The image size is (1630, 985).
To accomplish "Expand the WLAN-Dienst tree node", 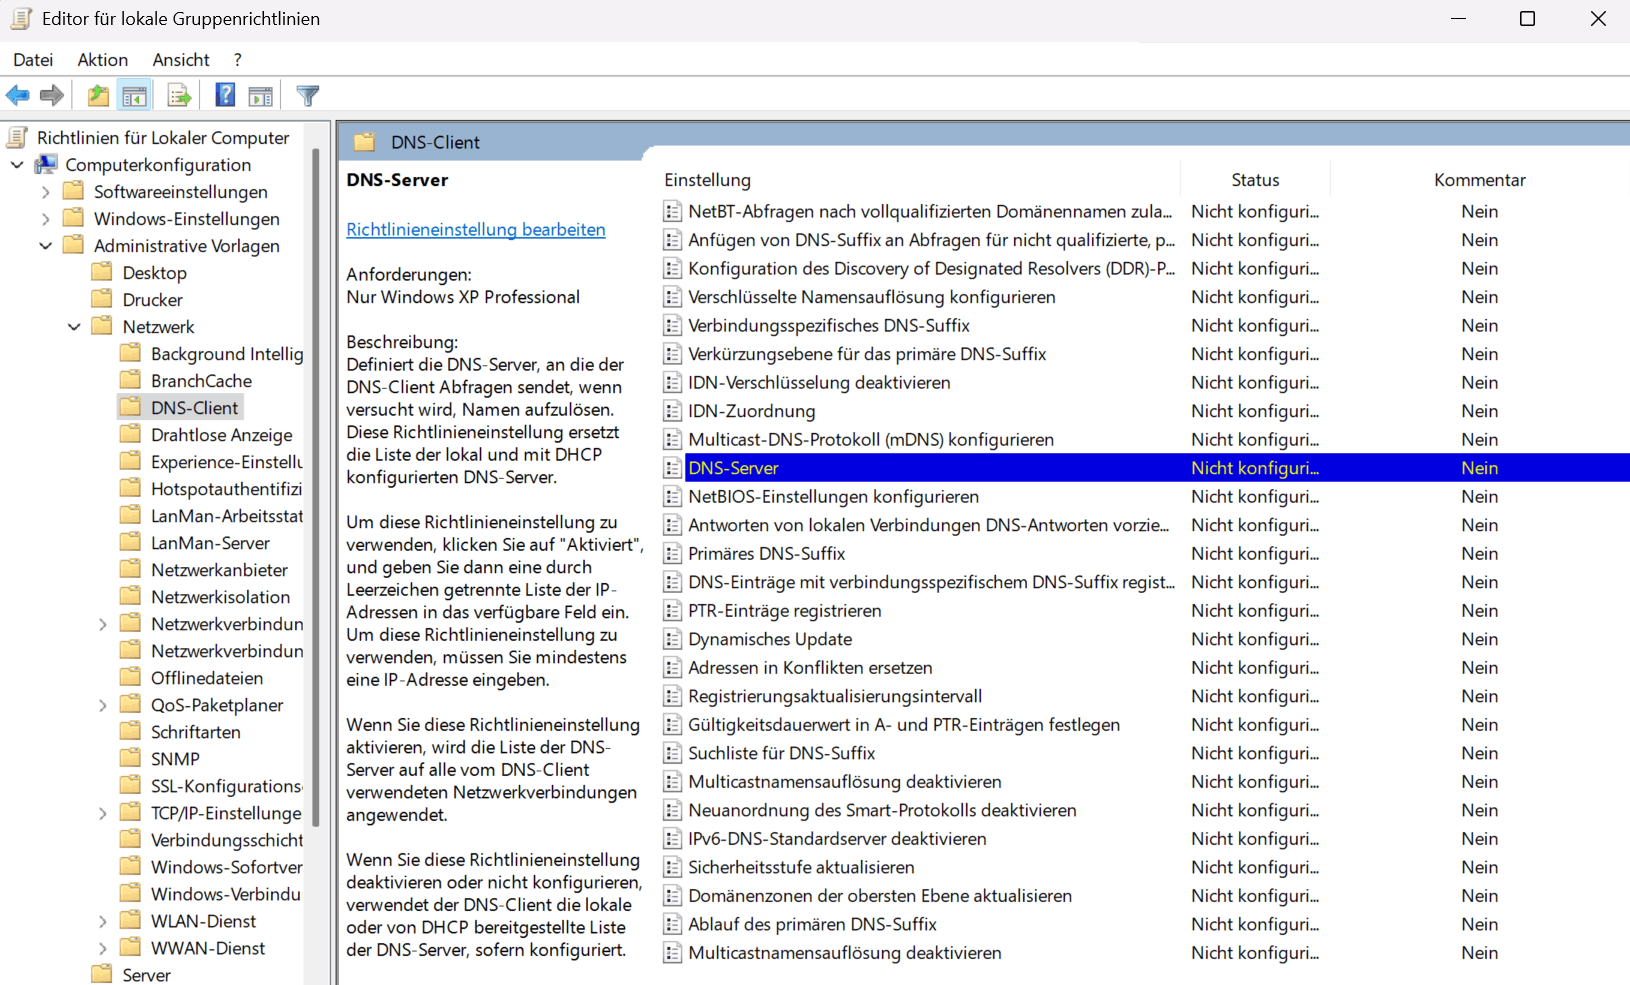I will [103, 920].
